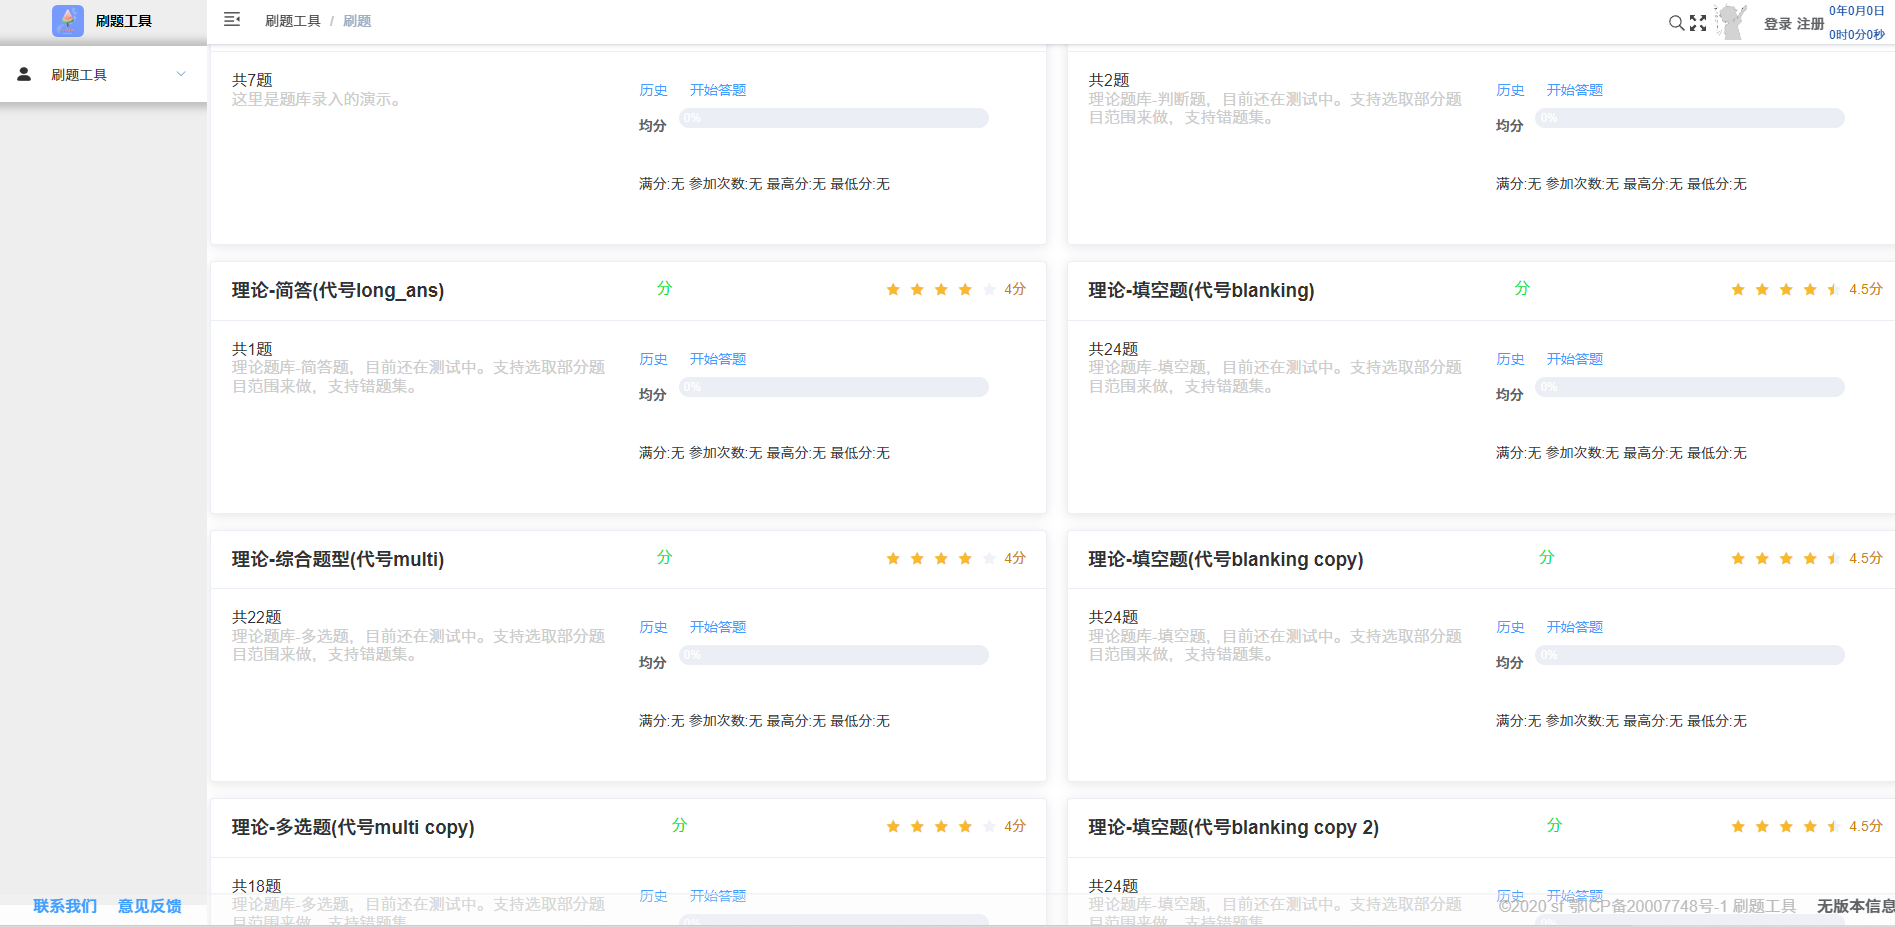Click the user avatar image

click(x=1731, y=22)
